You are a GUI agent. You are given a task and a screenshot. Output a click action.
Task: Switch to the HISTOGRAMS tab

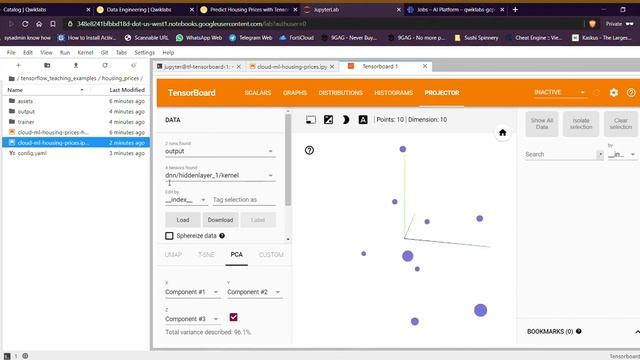[x=393, y=93]
